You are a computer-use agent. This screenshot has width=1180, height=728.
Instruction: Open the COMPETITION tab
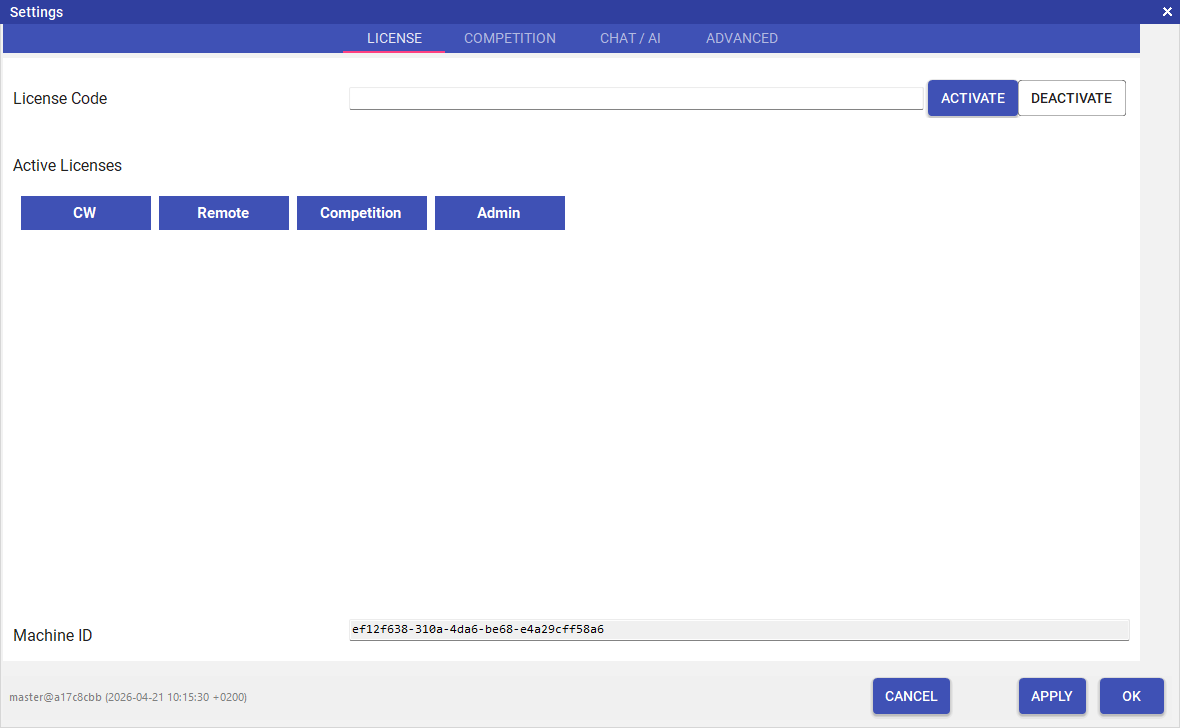(x=509, y=38)
